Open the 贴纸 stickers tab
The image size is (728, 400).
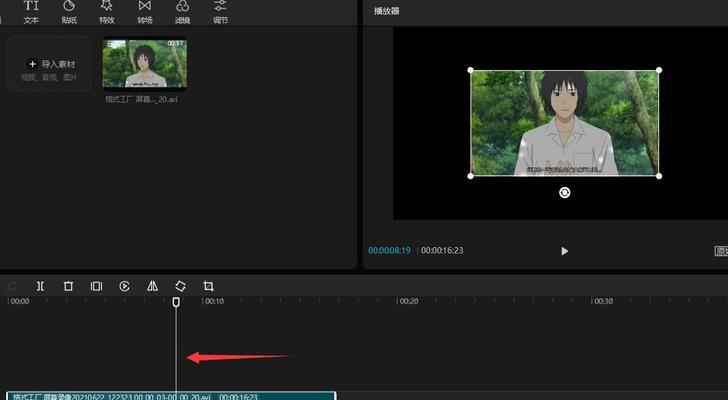pos(69,12)
